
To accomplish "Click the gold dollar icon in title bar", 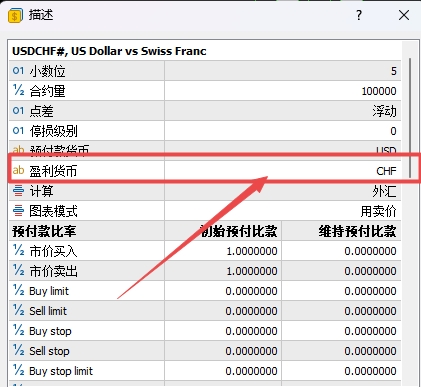I will (15, 16).
